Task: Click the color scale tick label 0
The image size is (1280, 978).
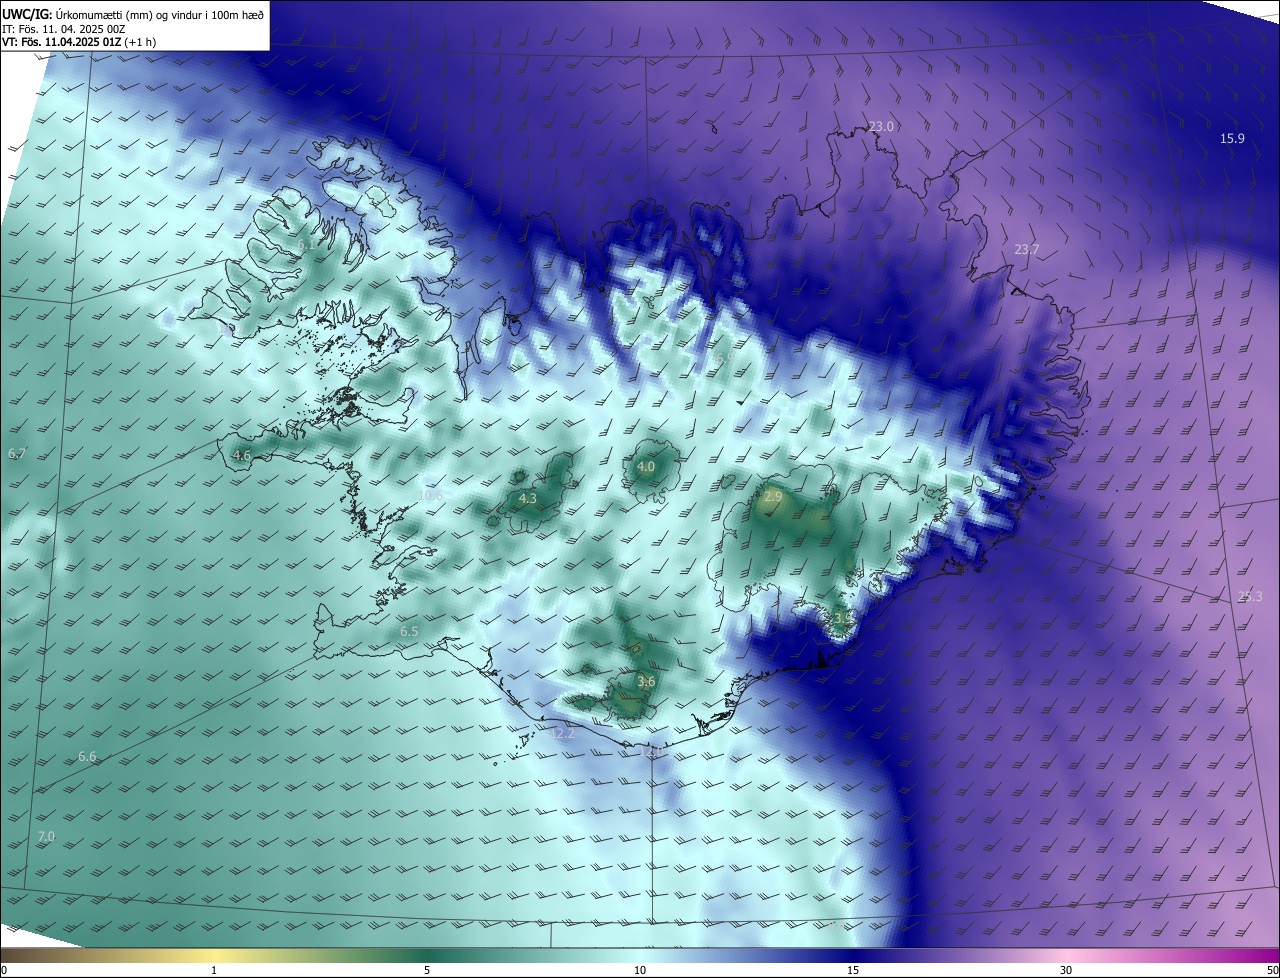Action: click(x=4, y=970)
